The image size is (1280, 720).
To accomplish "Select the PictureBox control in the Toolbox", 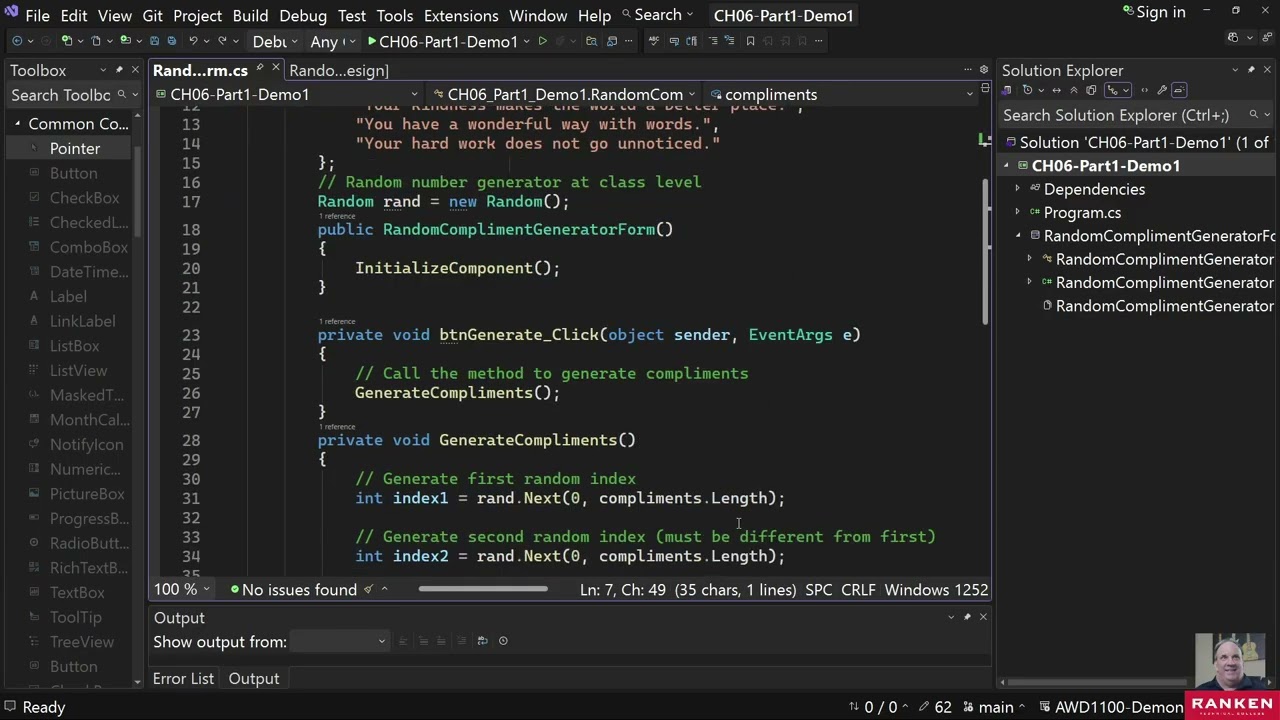I will pyautogui.click(x=87, y=494).
